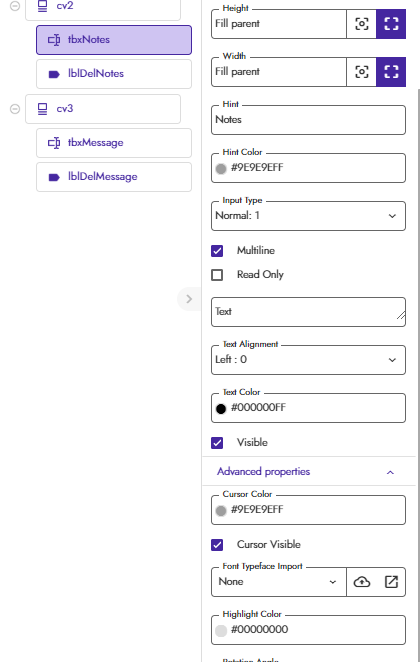Click Width fill-parent icon button
Screen dimensions: 420x662
(x=391, y=72)
